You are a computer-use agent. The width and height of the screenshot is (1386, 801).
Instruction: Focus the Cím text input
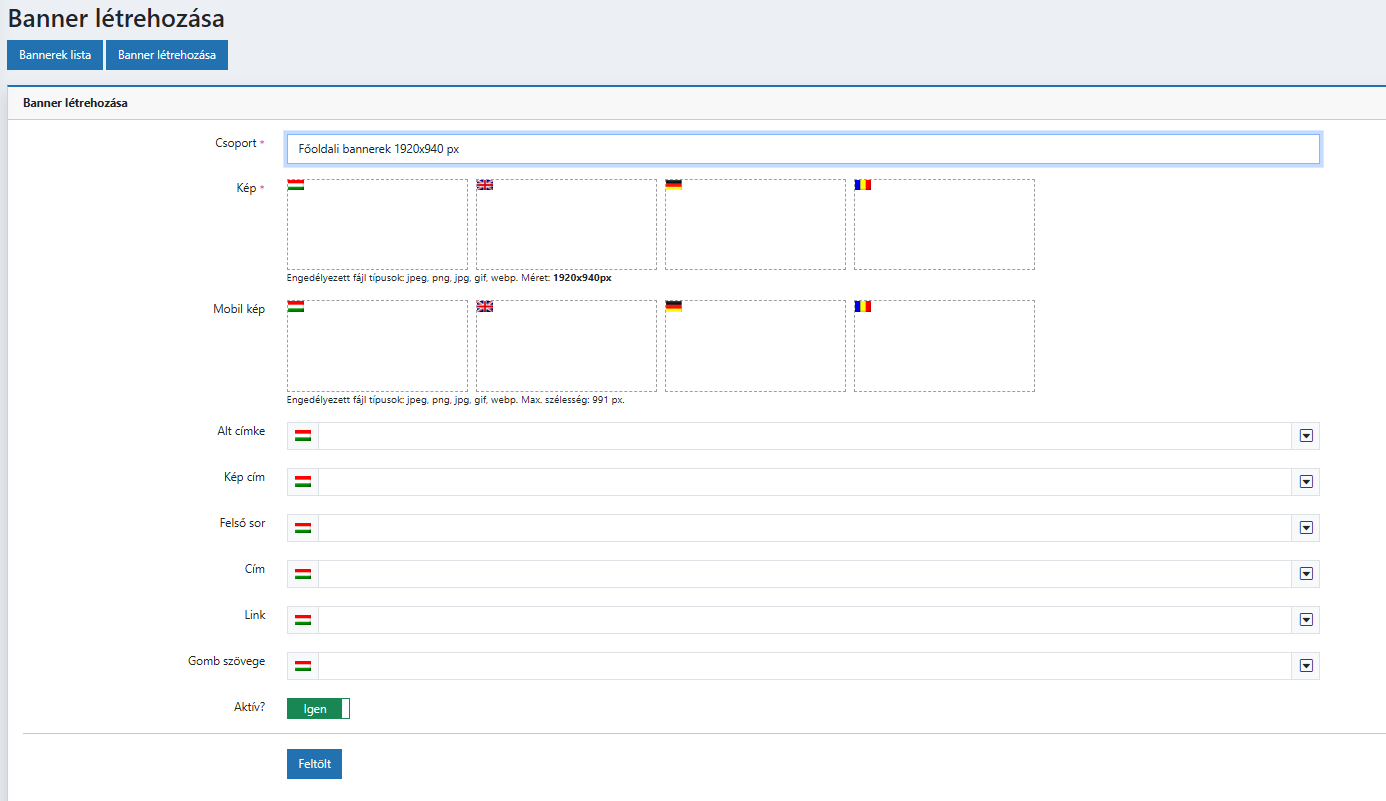click(805, 574)
